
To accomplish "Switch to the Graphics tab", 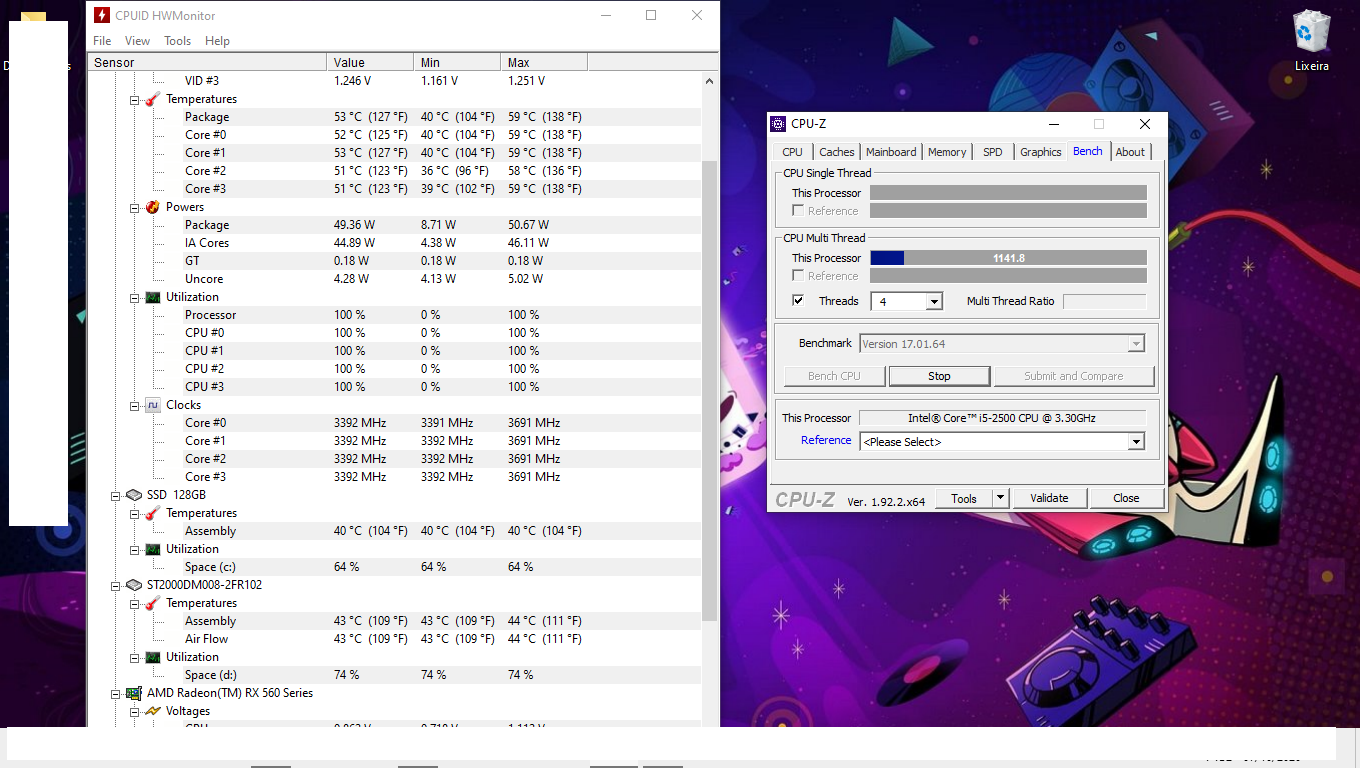I will click(1040, 152).
